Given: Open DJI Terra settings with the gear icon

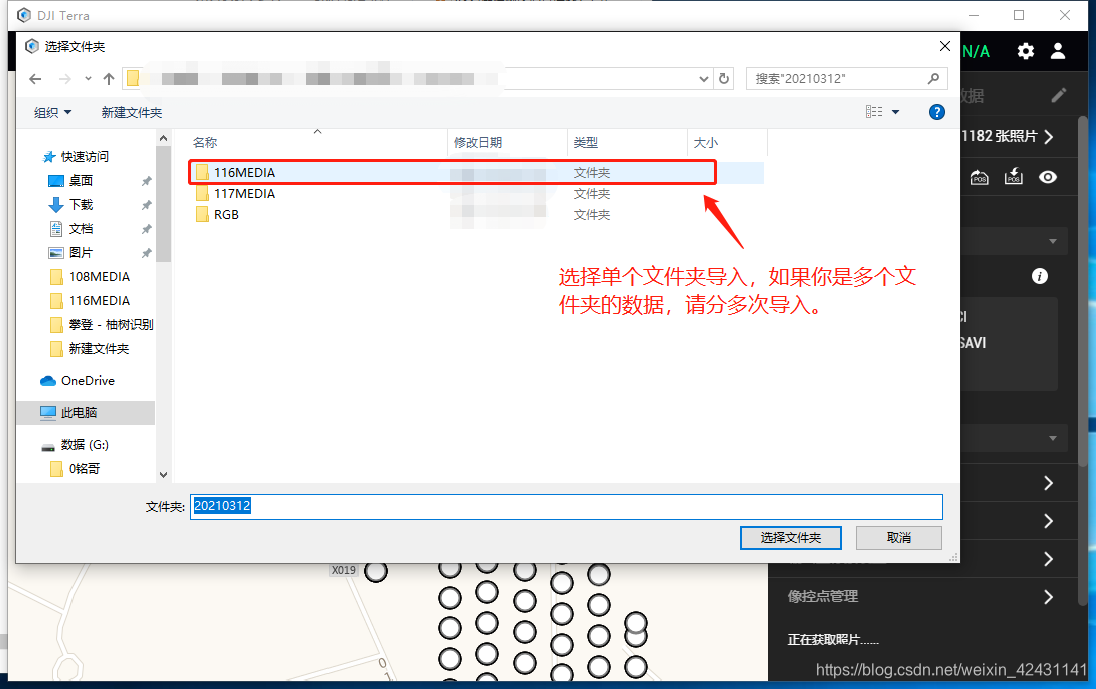Looking at the screenshot, I should pyautogui.click(x=1028, y=50).
